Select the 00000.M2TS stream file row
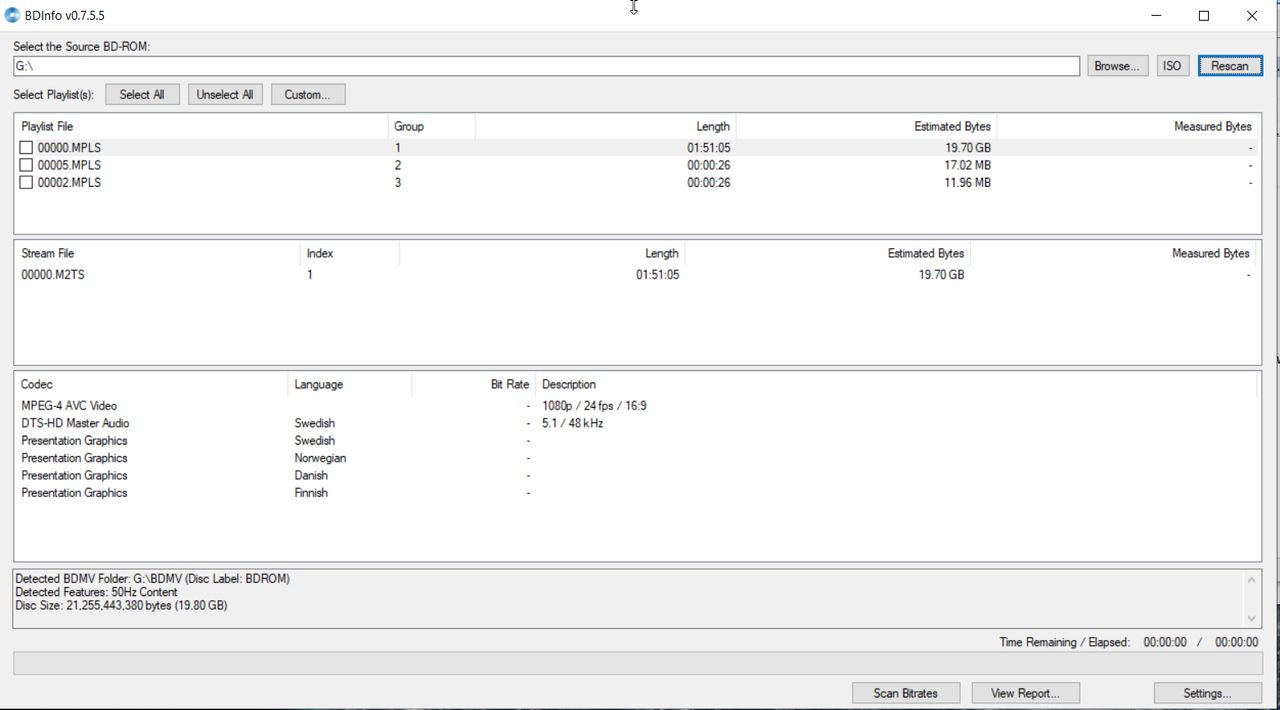1280x710 pixels. point(637,275)
